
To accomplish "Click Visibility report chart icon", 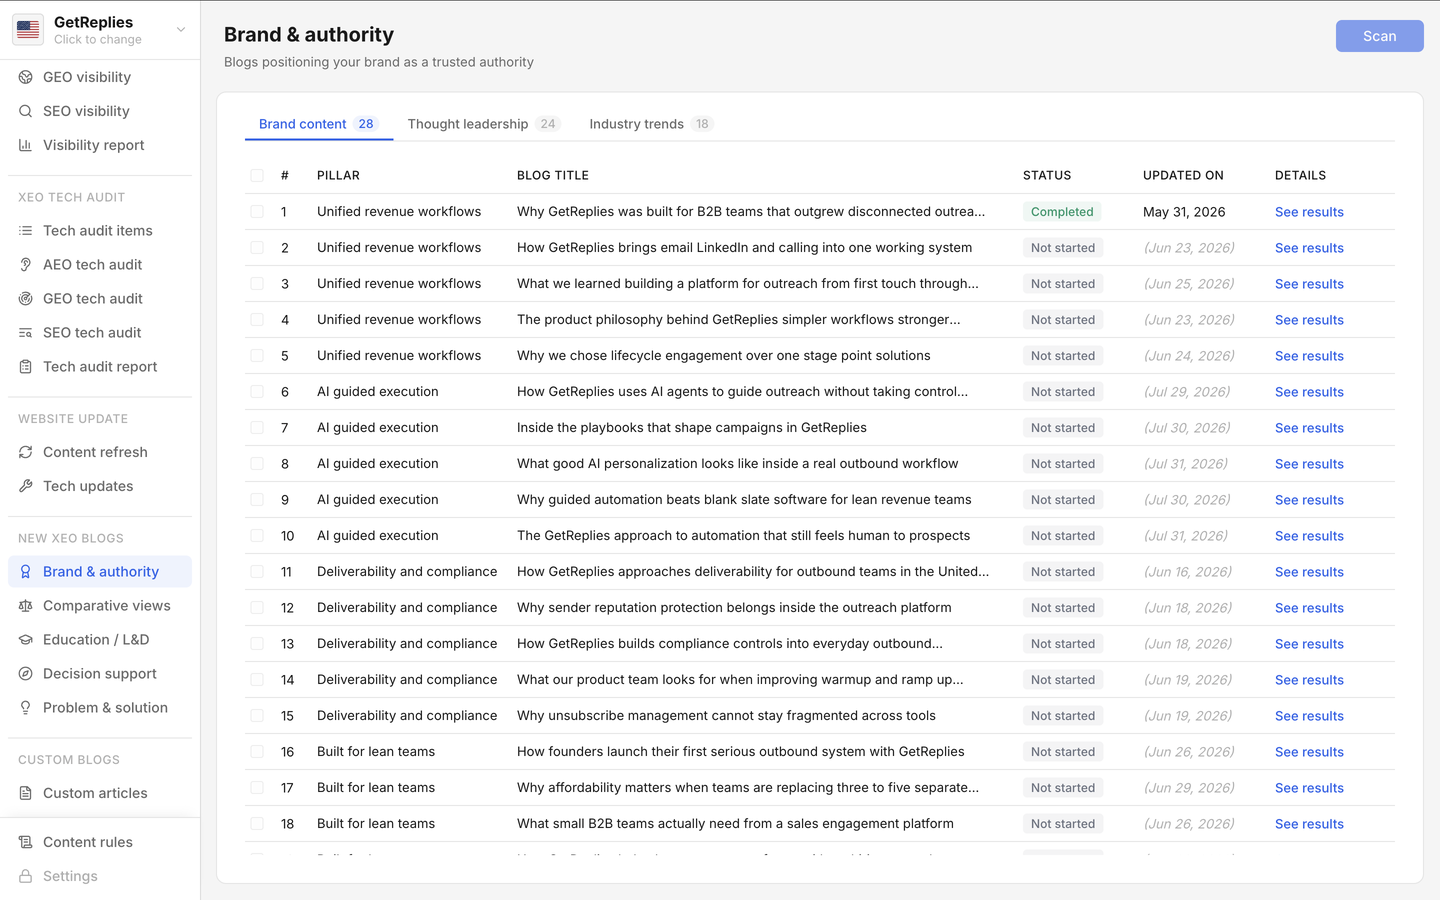I will tap(26, 145).
